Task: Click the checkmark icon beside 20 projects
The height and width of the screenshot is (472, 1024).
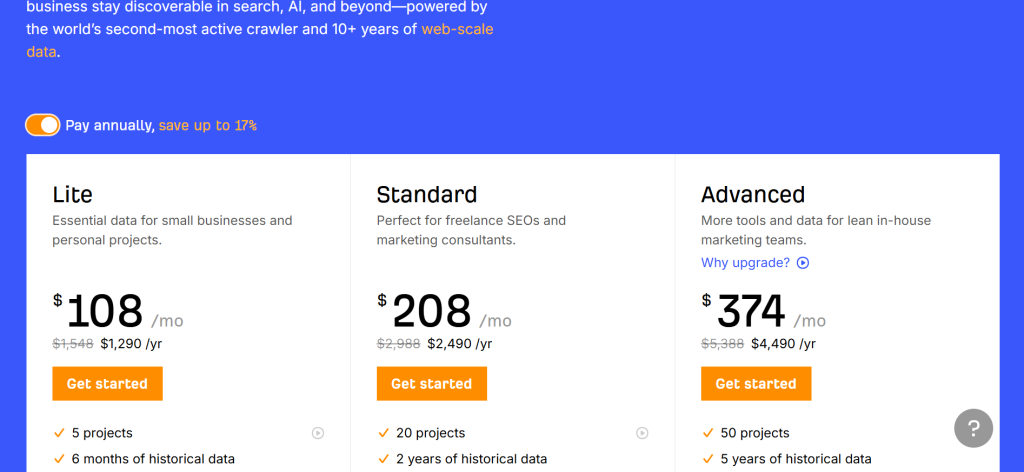Action: coord(383,433)
